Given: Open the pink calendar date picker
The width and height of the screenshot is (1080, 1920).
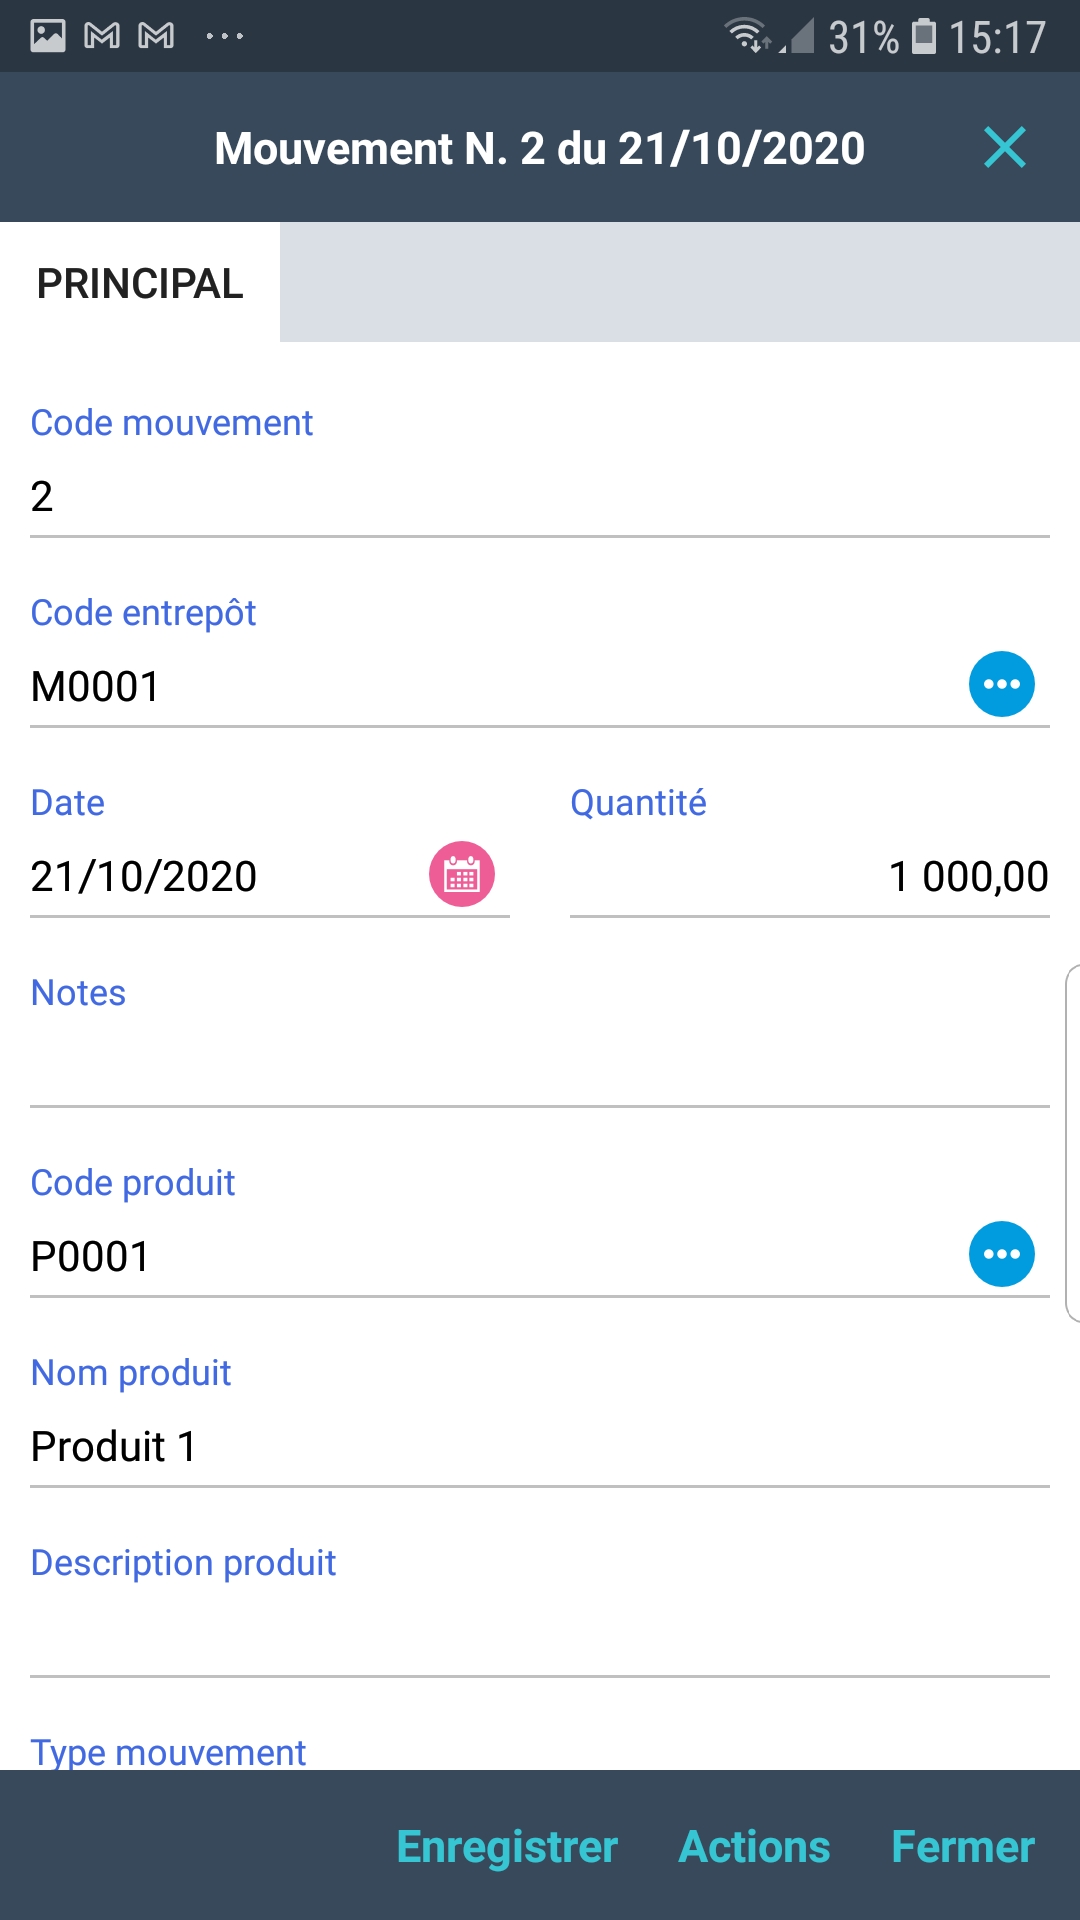Looking at the screenshot, I should click(461, 874).
